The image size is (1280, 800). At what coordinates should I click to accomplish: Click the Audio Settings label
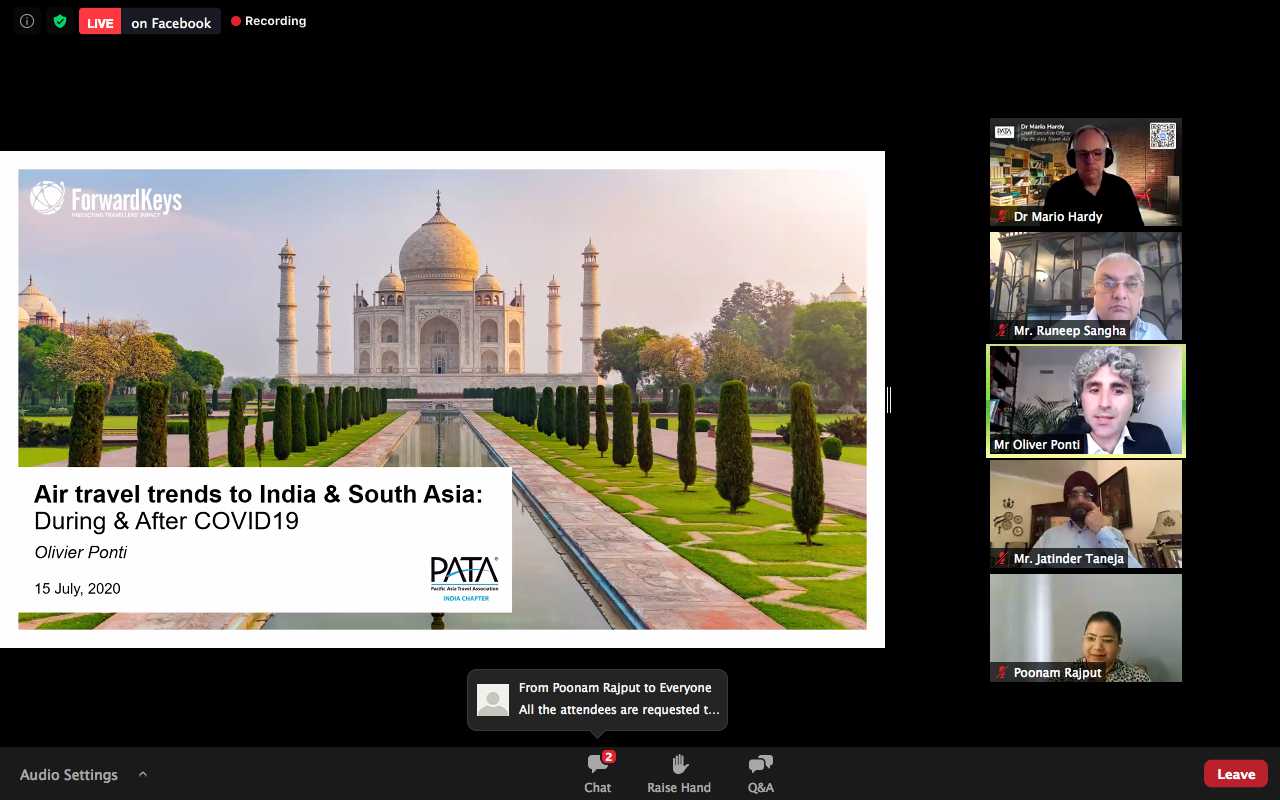coord(69,775)
